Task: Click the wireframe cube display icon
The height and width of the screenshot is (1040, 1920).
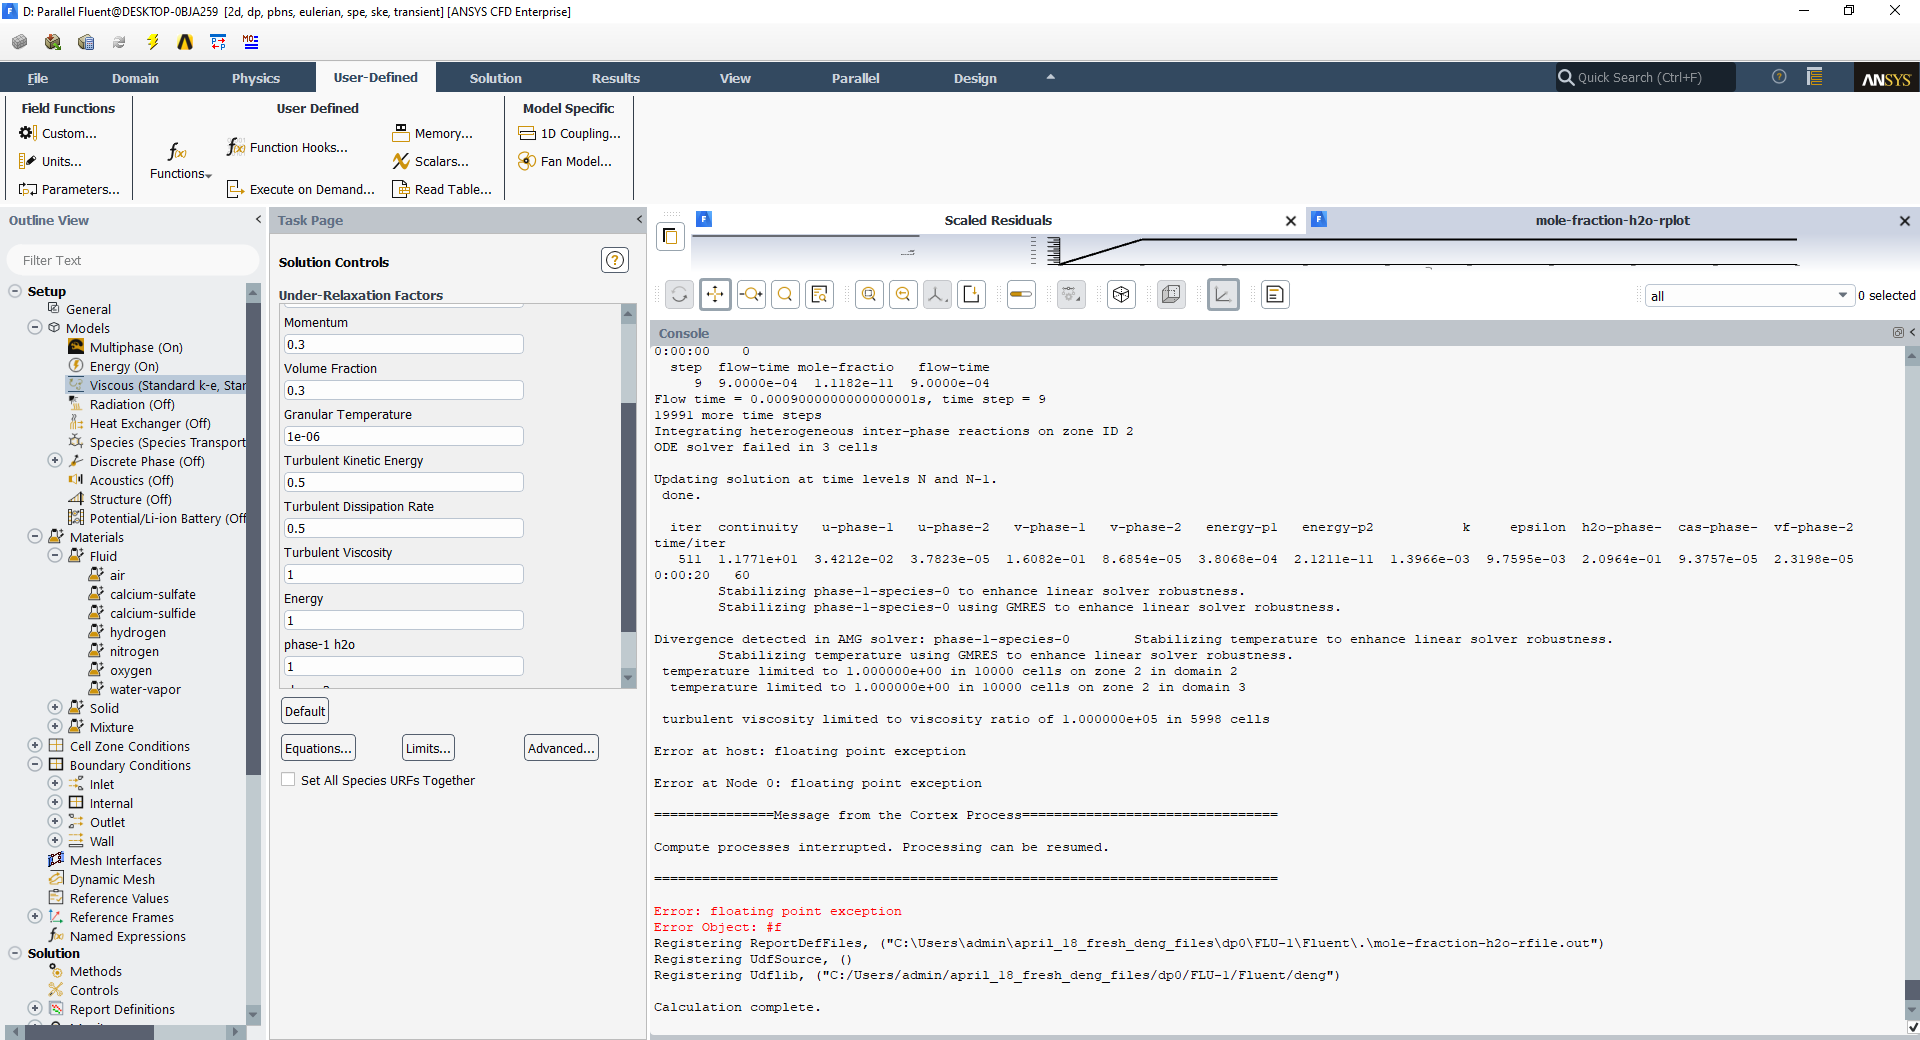Action: (1121, 294)
